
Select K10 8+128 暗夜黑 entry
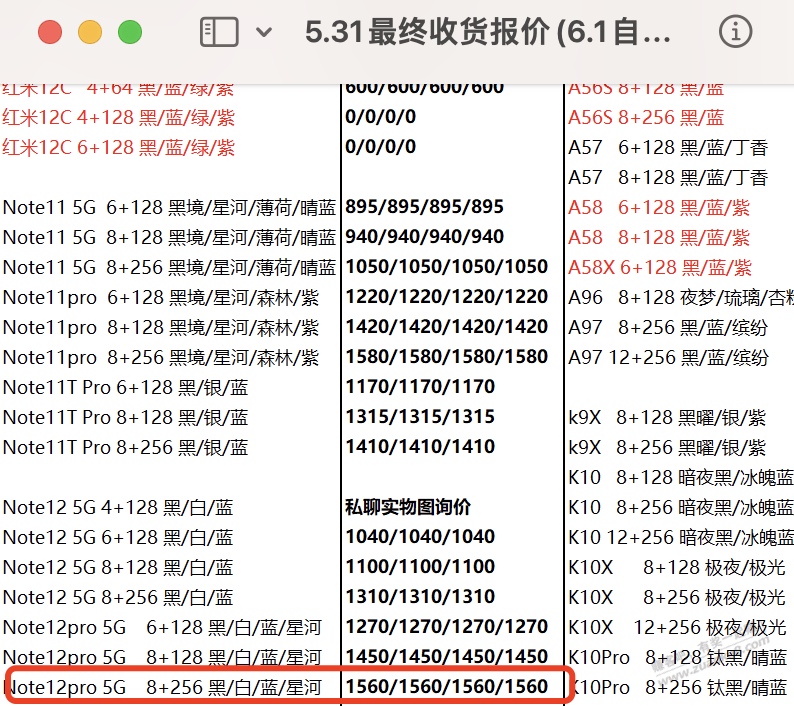681,478
